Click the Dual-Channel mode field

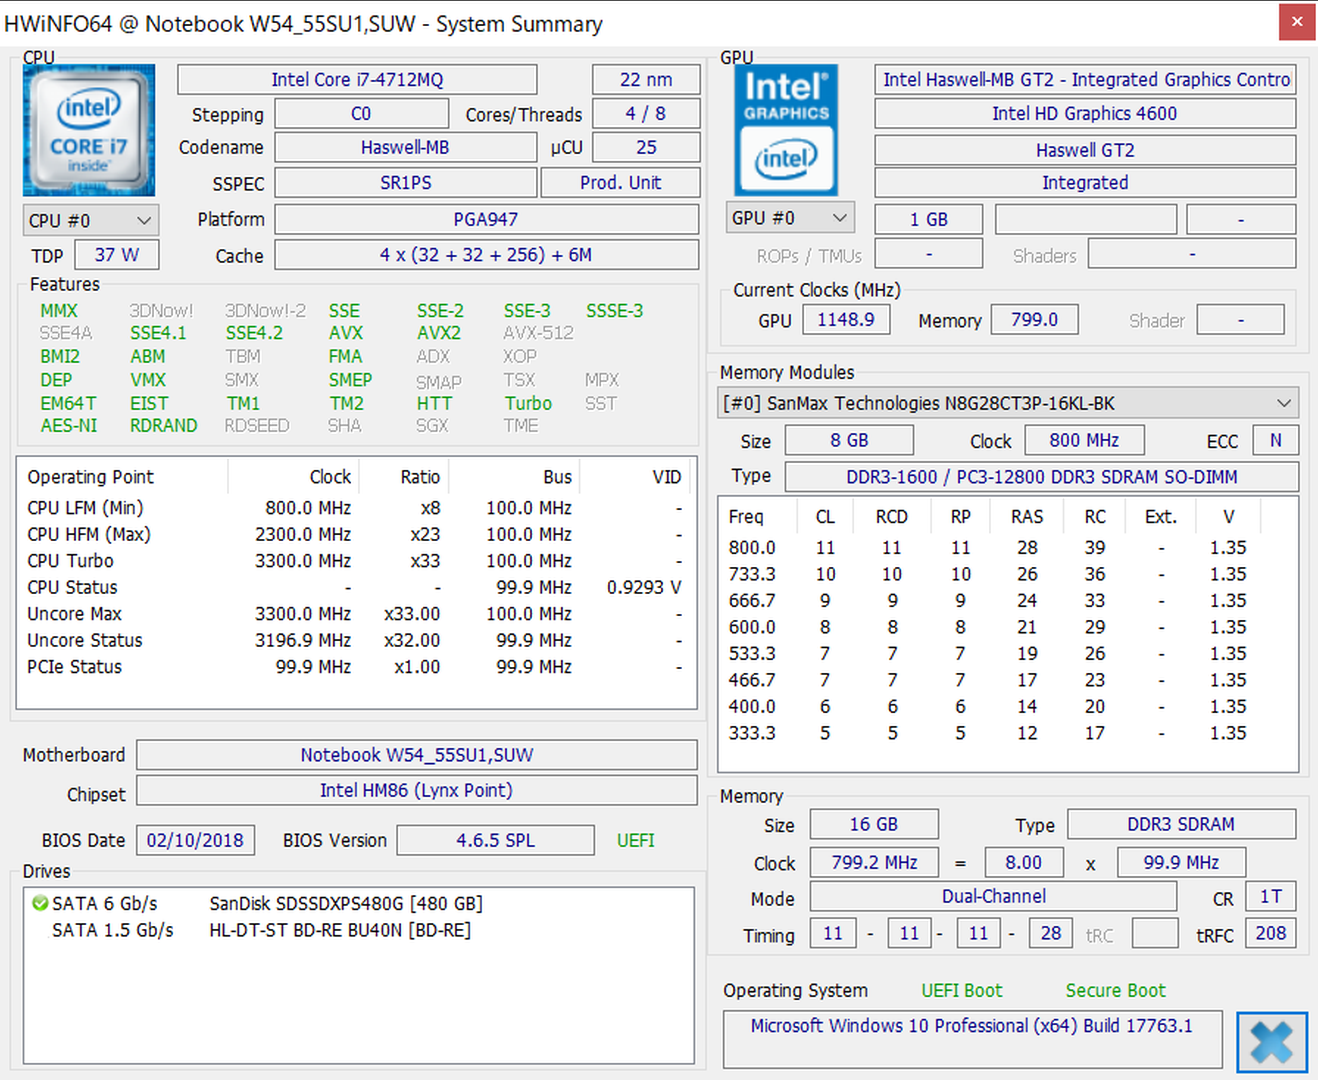tap(993, 896)
